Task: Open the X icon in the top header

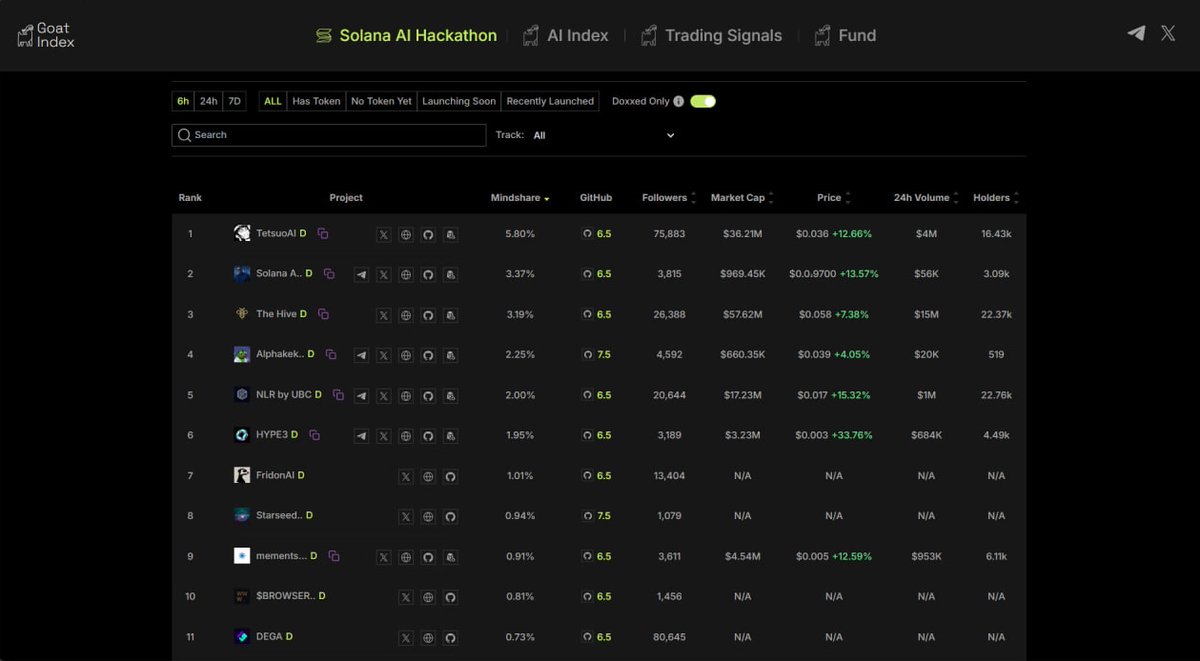Action: (1168, 33)
